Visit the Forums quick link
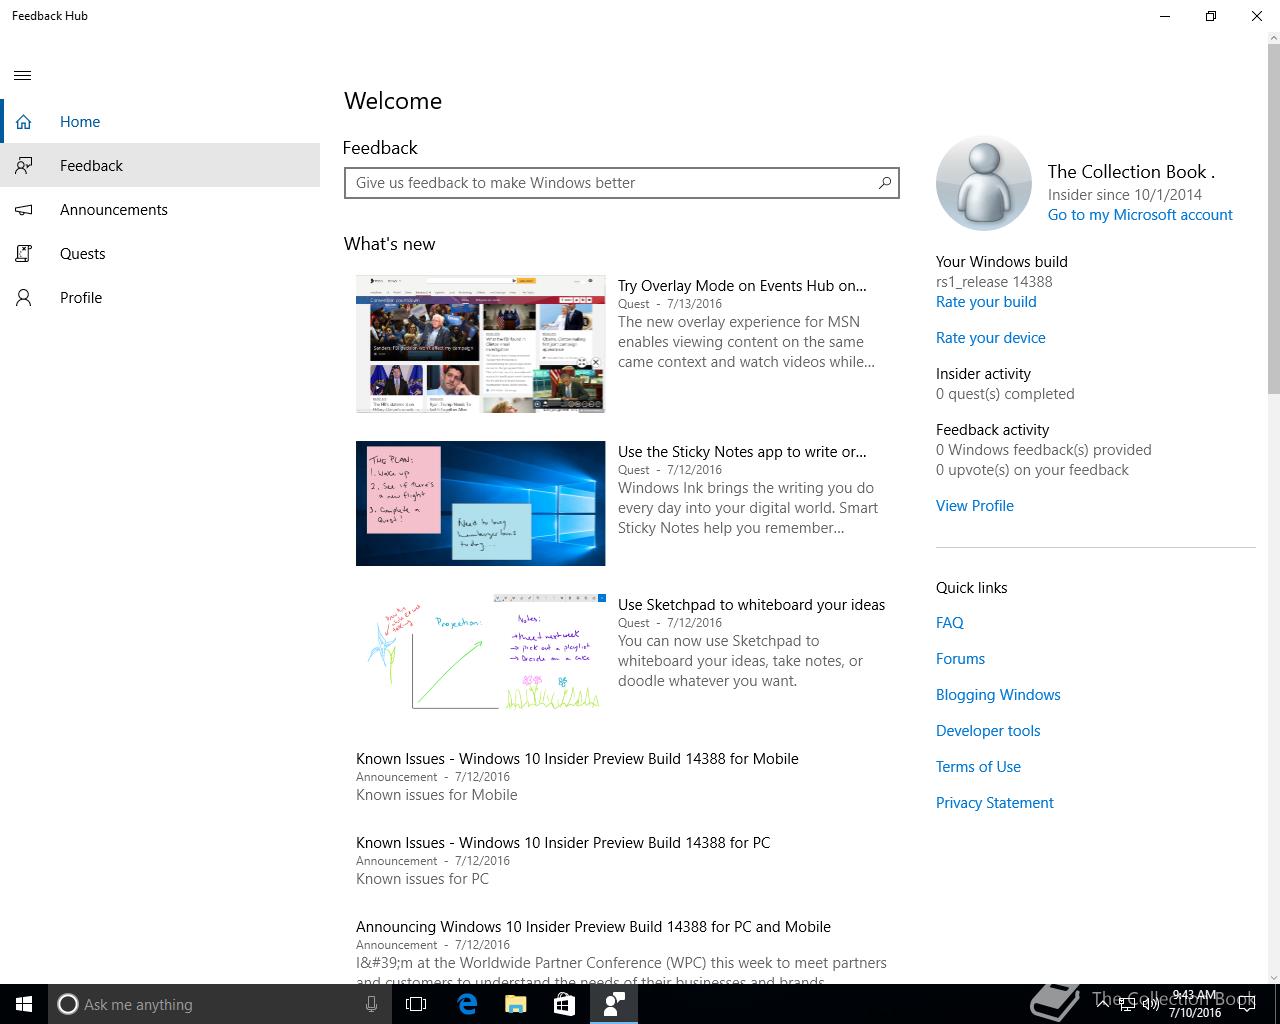Image resolution: width=1280 pixels, height=1024 pixels. (x=960, y=659)
